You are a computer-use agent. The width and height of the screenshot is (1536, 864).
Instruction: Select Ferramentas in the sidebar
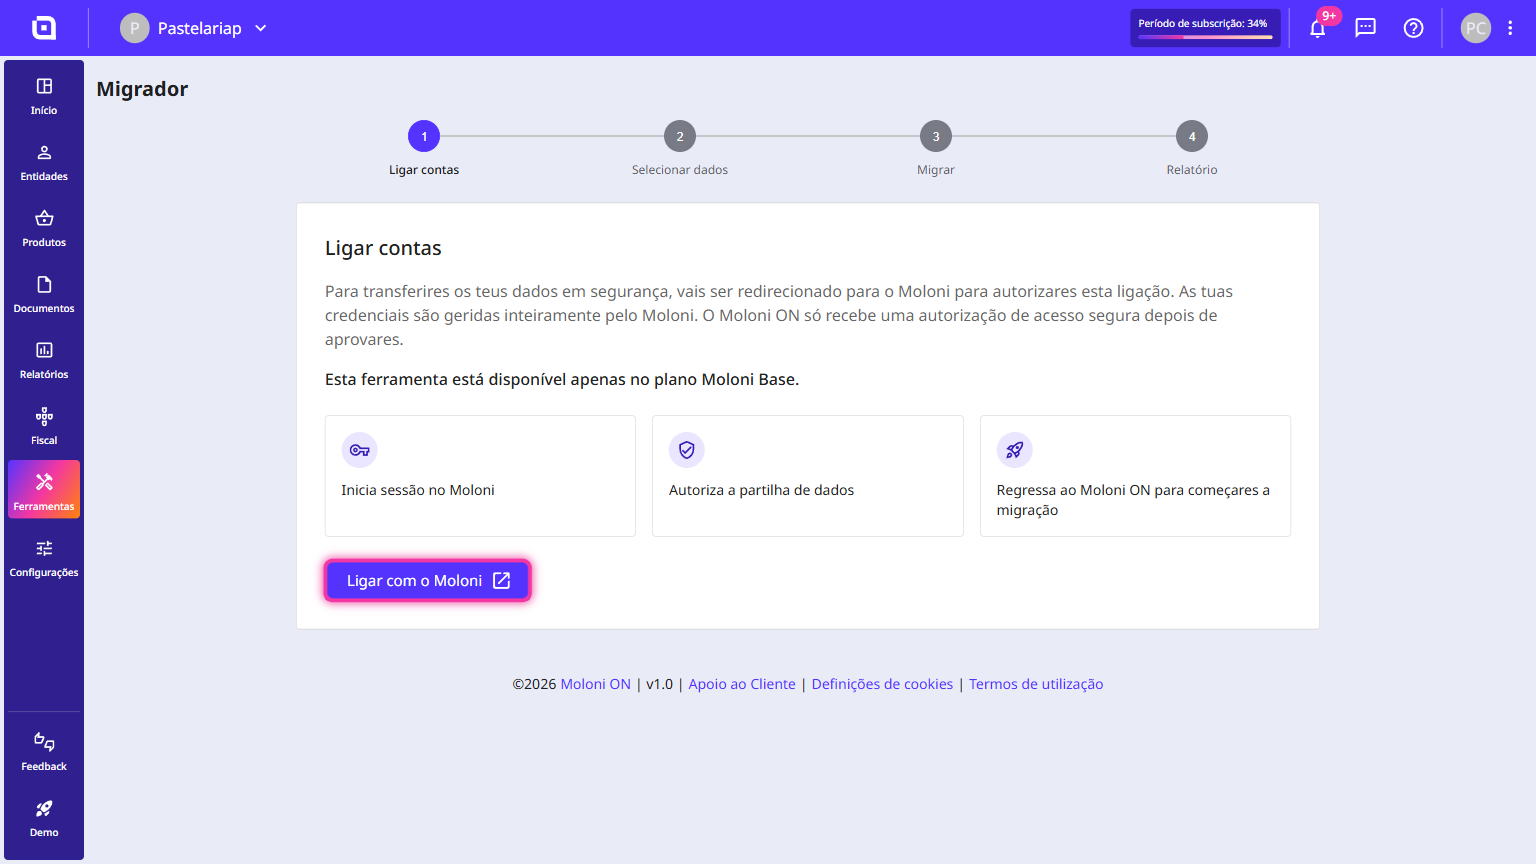pos(44,490)
